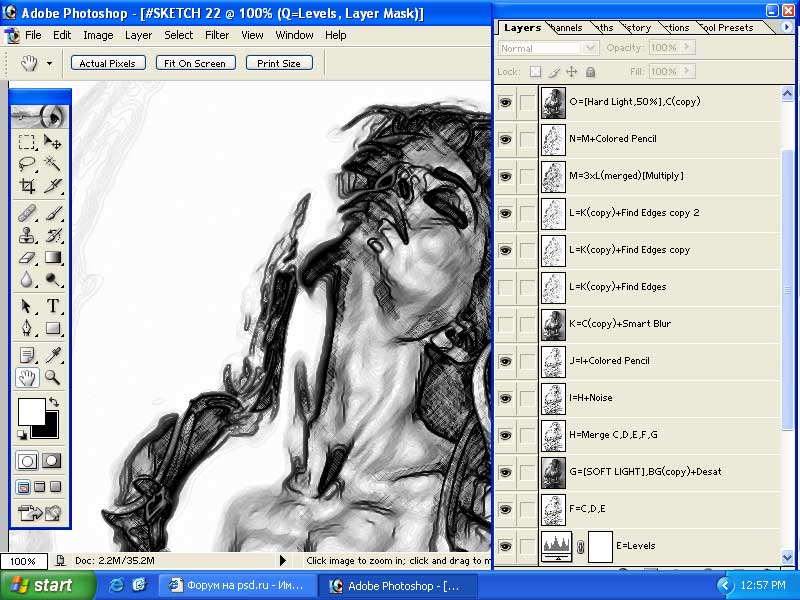Hide the M=3xL(merged)[Multiply] layer
This screenshot has height=600, width=800.
(x=505, y=177)
